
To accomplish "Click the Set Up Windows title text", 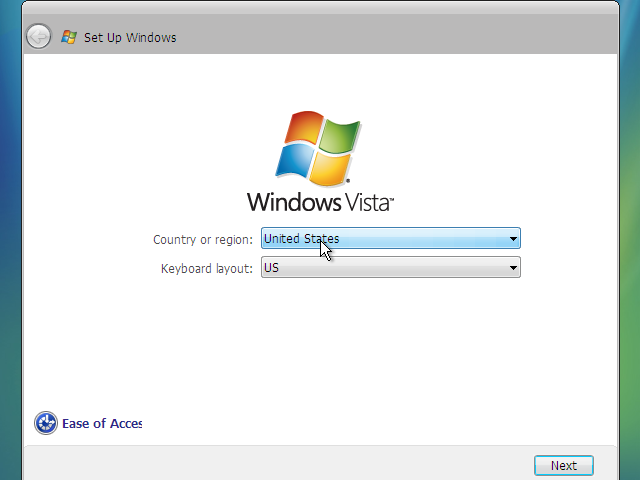I will pos(130,38).
